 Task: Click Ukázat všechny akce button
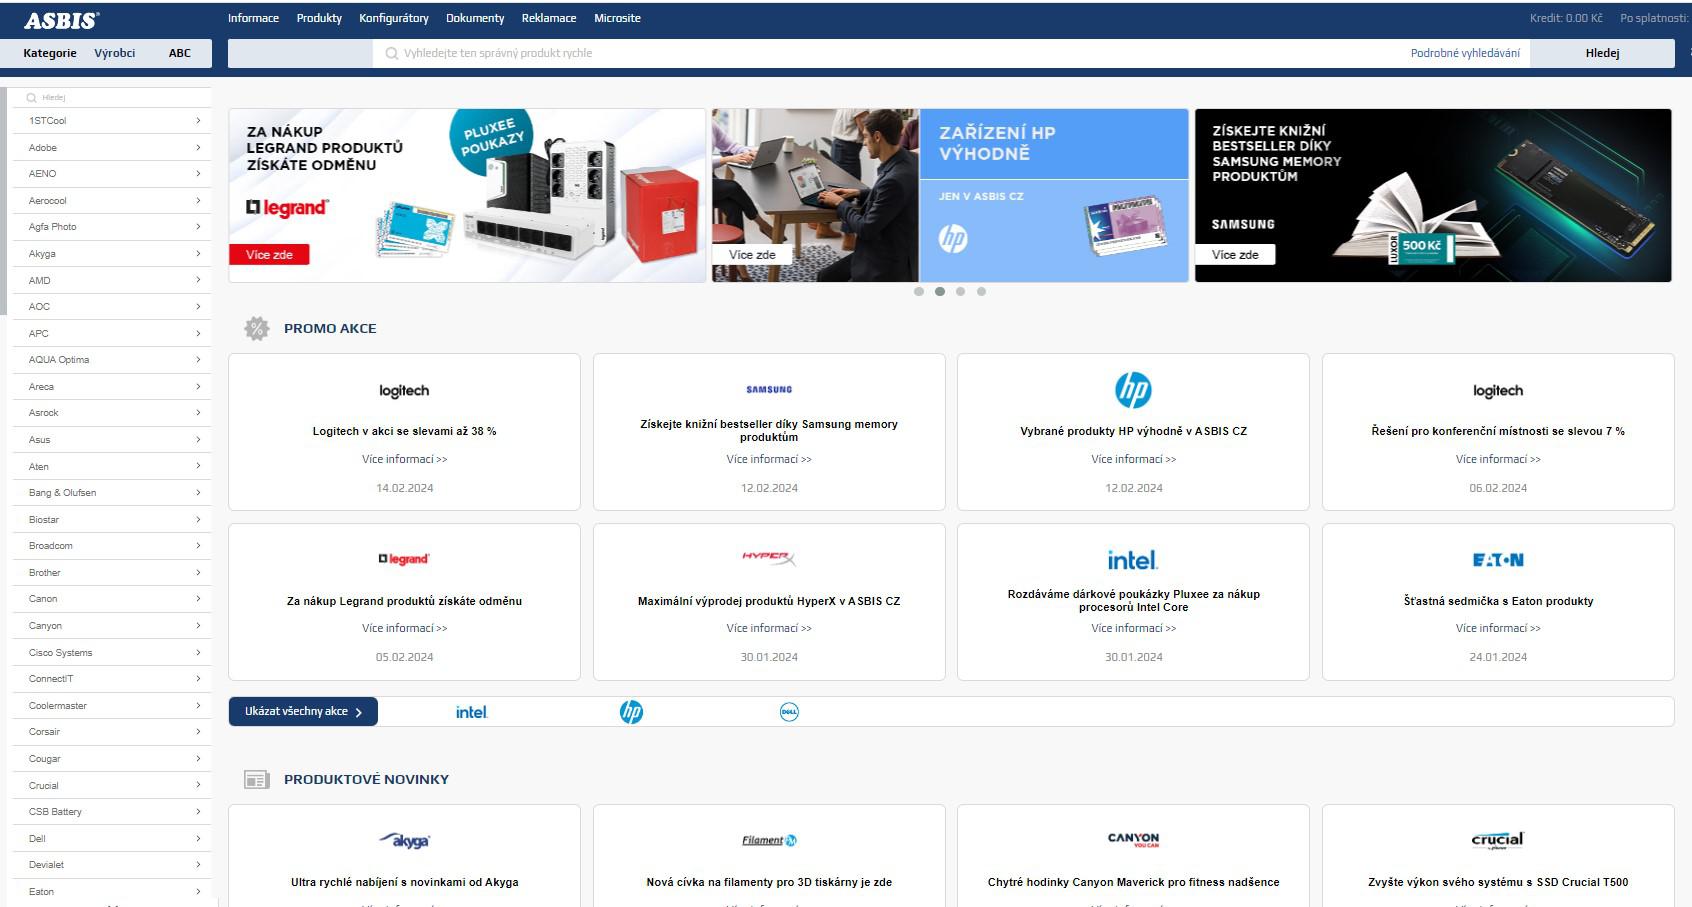tap(303, 711)
